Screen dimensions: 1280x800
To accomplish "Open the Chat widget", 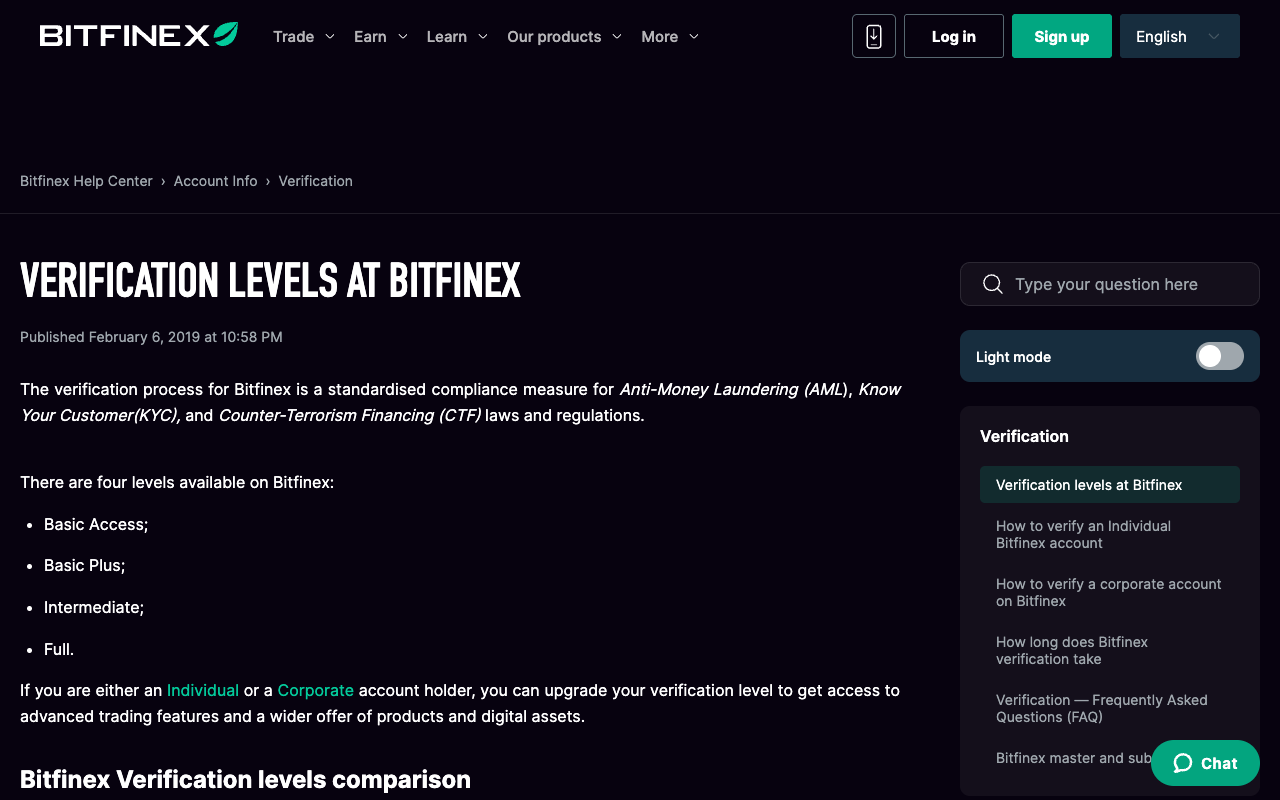I will (1205, 763).
